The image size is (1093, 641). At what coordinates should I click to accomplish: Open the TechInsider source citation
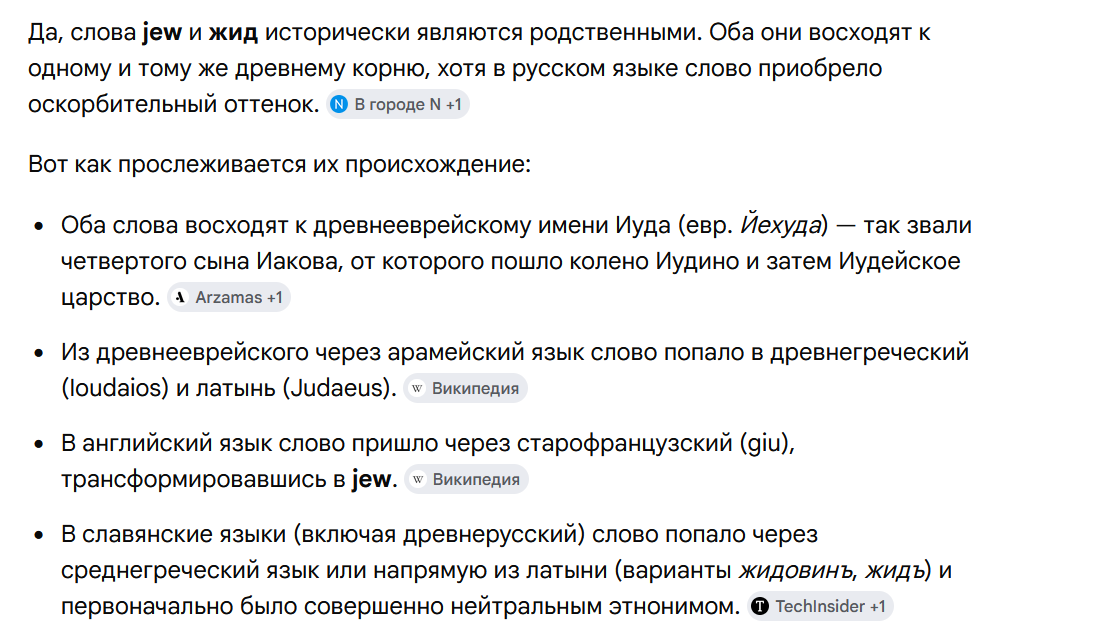[x=820, y=606]
